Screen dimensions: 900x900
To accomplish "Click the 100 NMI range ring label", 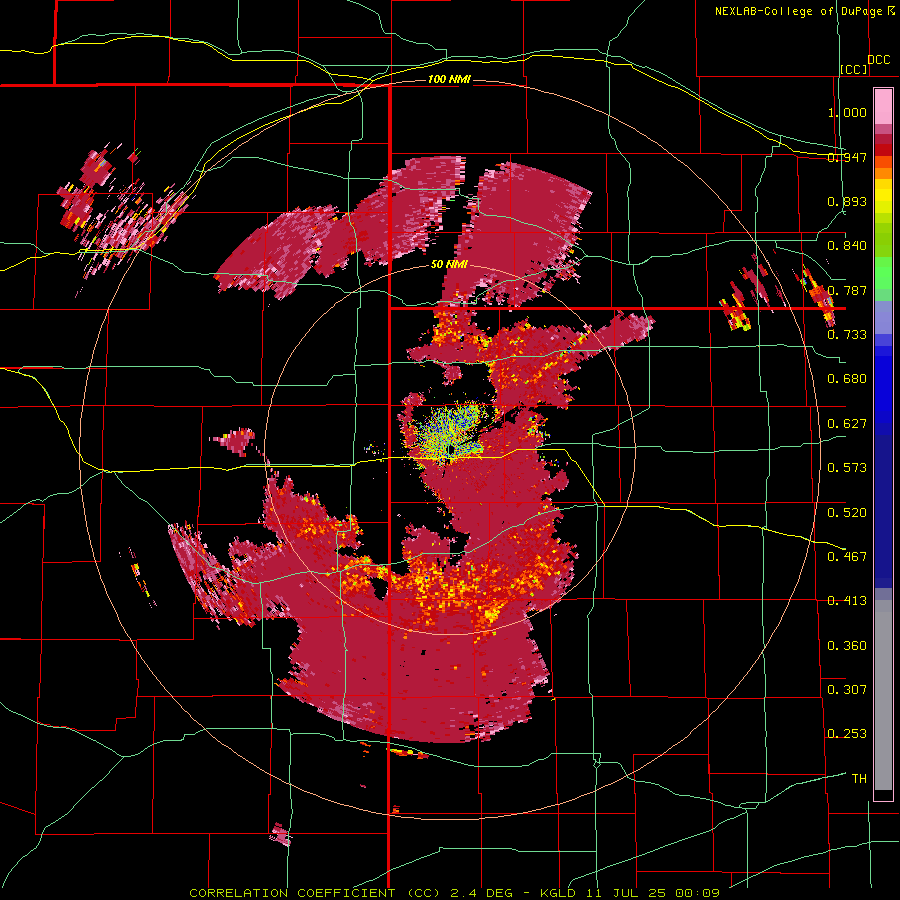I will click(x=449, y=79).
